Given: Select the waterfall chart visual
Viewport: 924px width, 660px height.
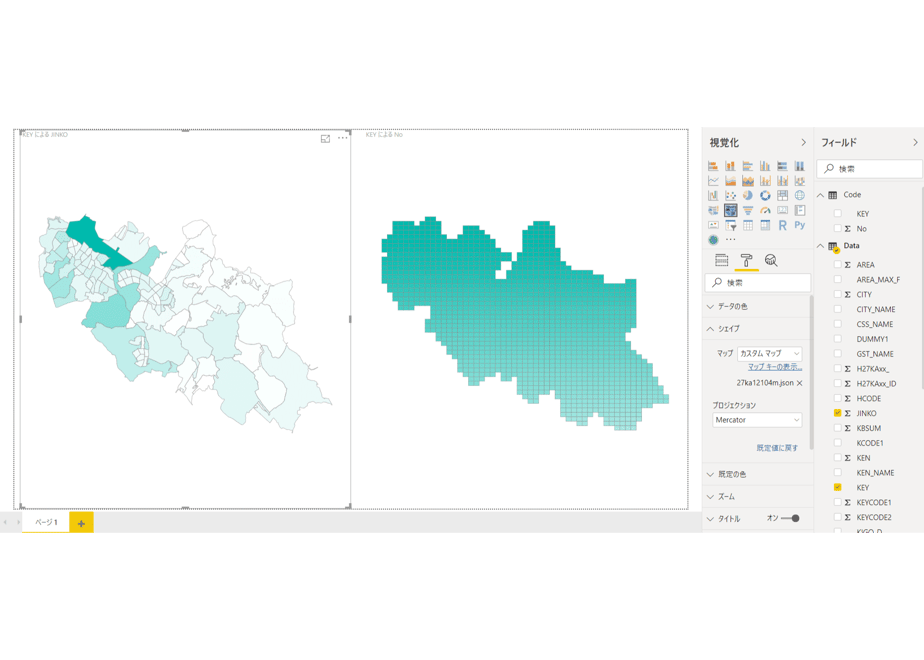Looking at the screenshot, I should pyautogui.click(x=713, y=195).
